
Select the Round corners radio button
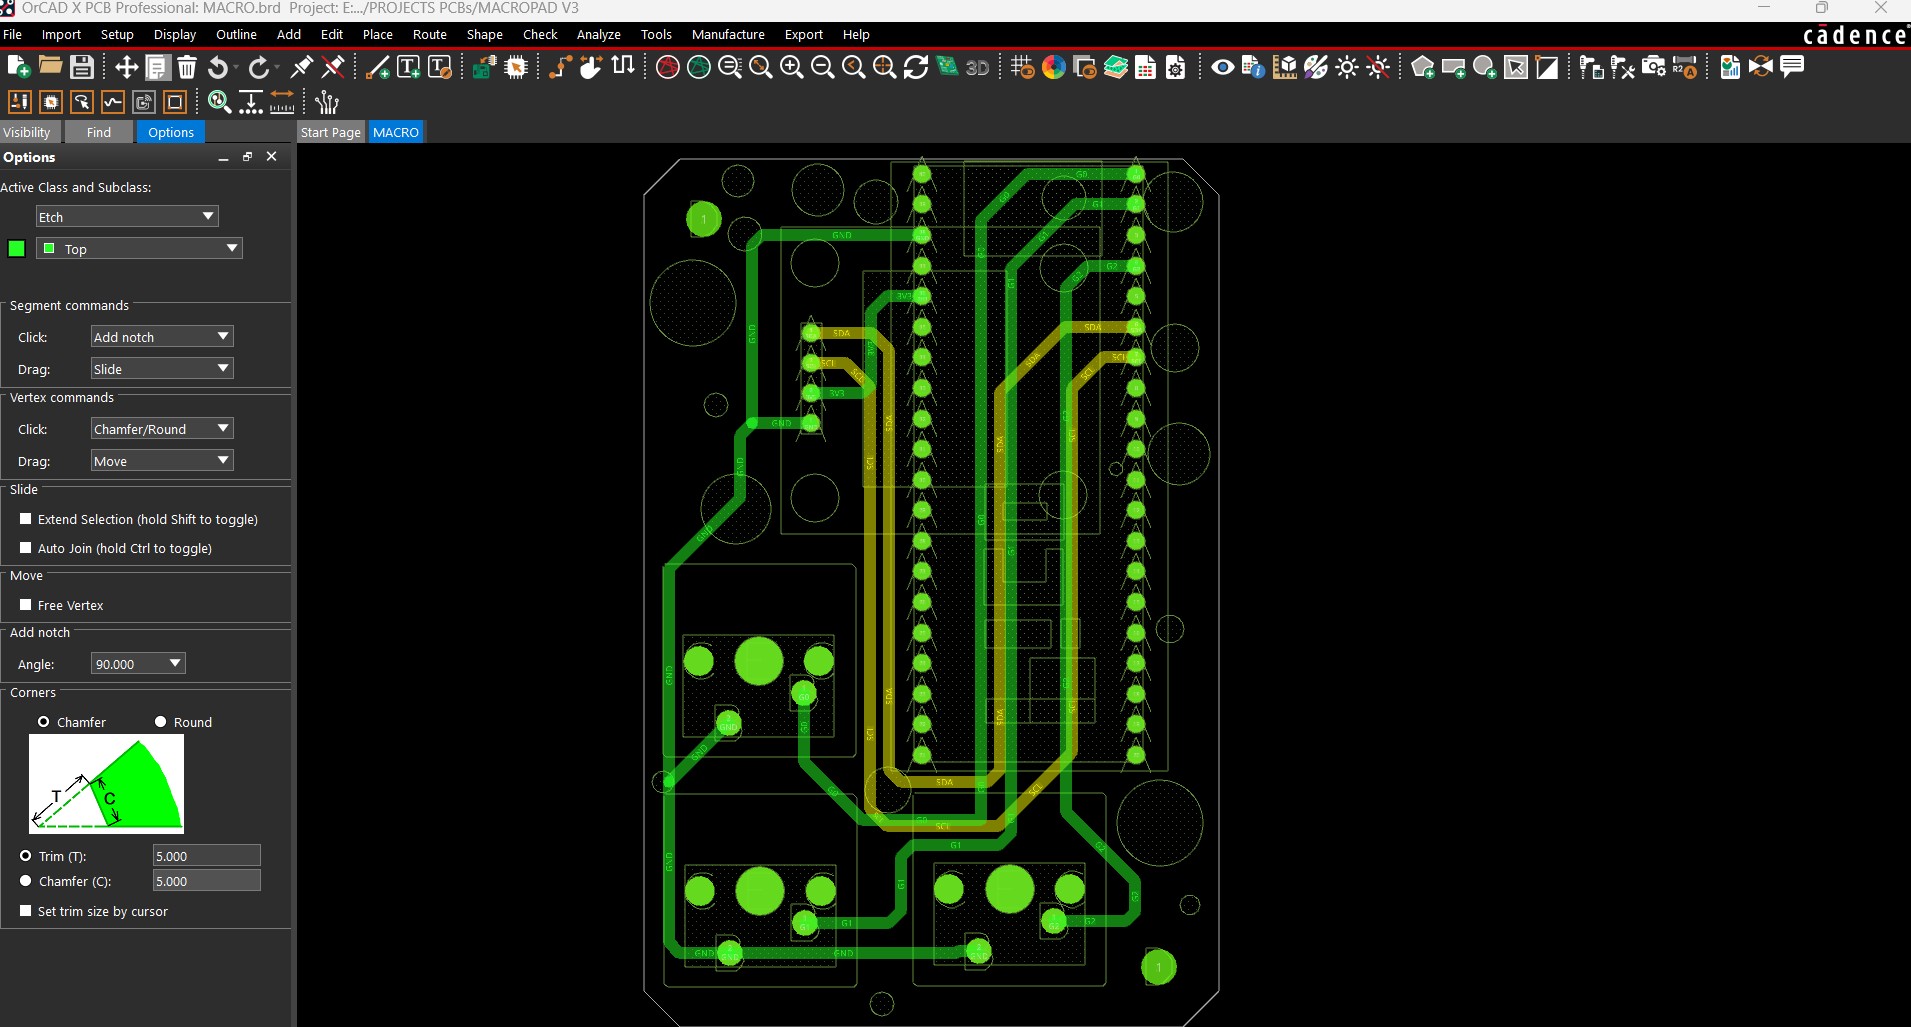click(x=160, y=722)
